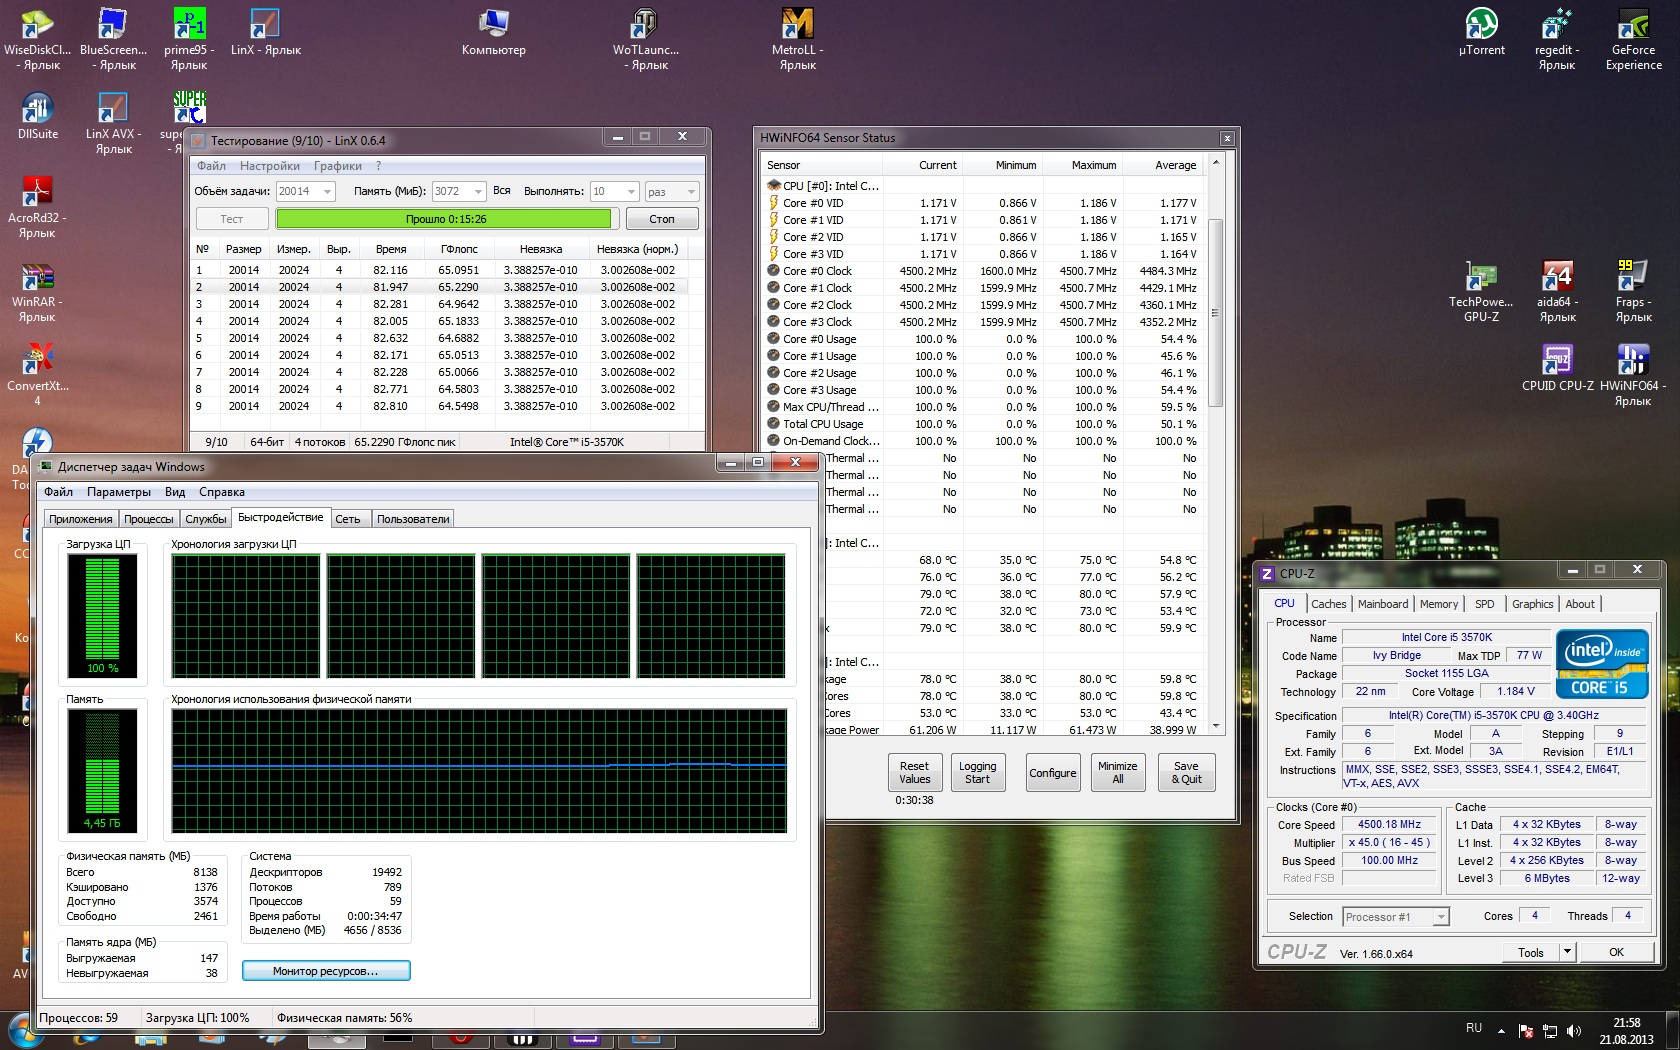The image size is (1680, 1050).
Task: Launch the ConvertXtoDVD 4 desktop icon
Action: tap(37, 376)
